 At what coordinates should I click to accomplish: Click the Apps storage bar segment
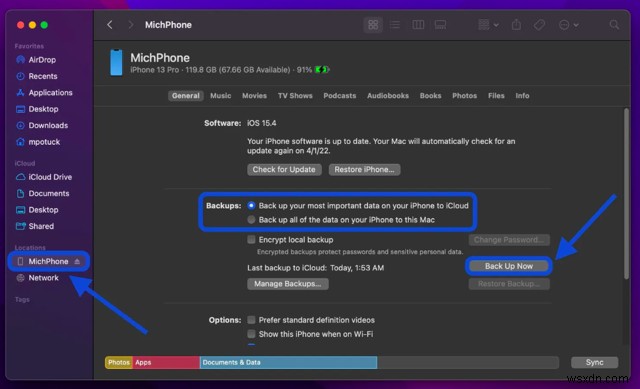166,362
